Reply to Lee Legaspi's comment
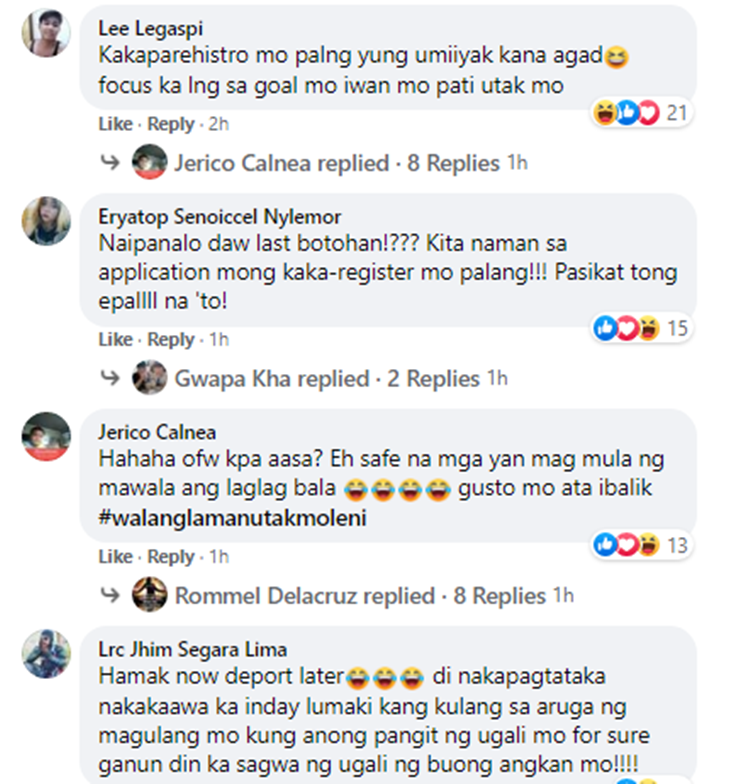The image size is (750, 784). 170,124
